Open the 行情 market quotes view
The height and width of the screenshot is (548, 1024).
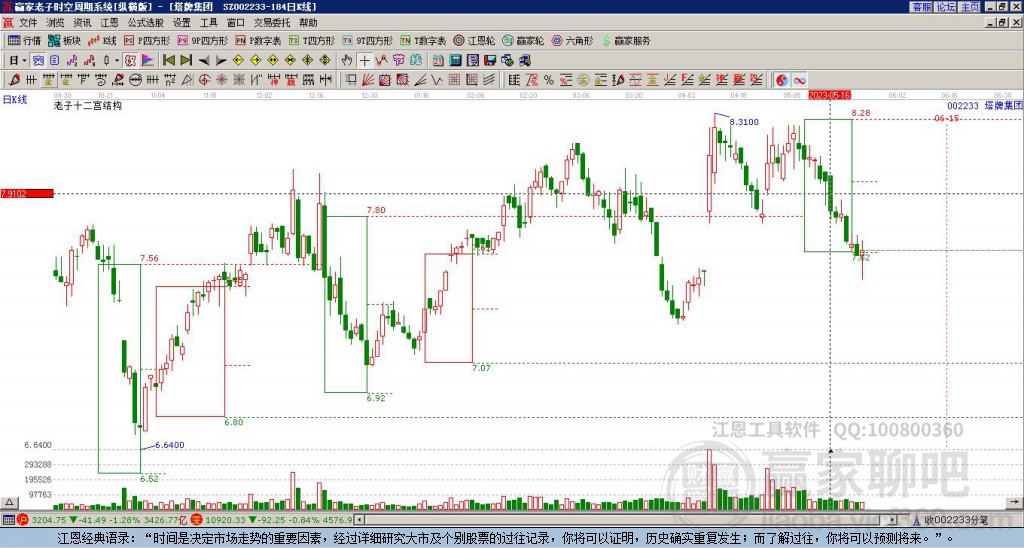[x=24, y=40]
